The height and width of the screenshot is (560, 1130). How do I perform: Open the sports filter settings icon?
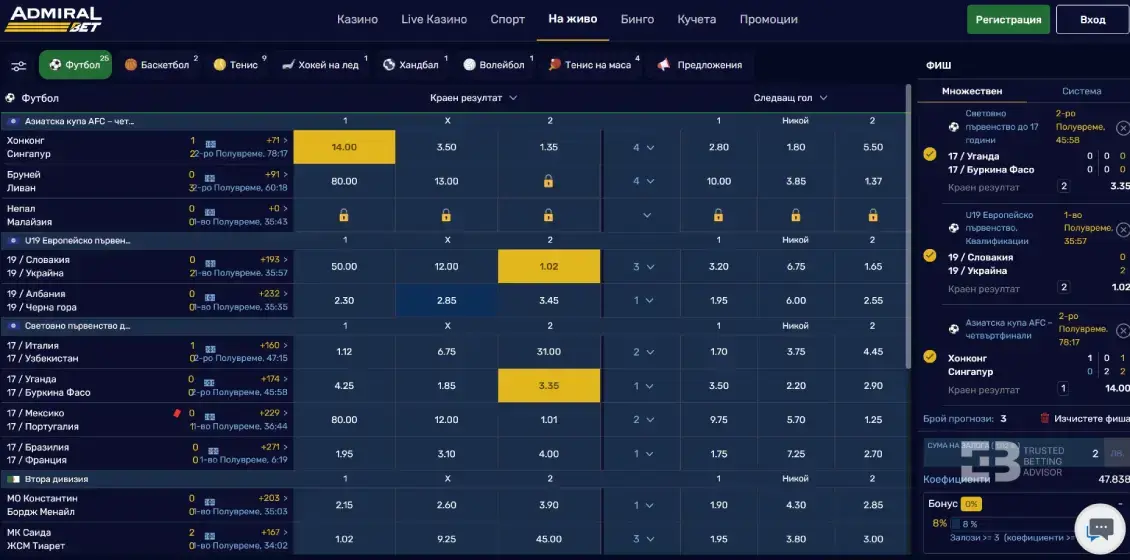(18, 66)
